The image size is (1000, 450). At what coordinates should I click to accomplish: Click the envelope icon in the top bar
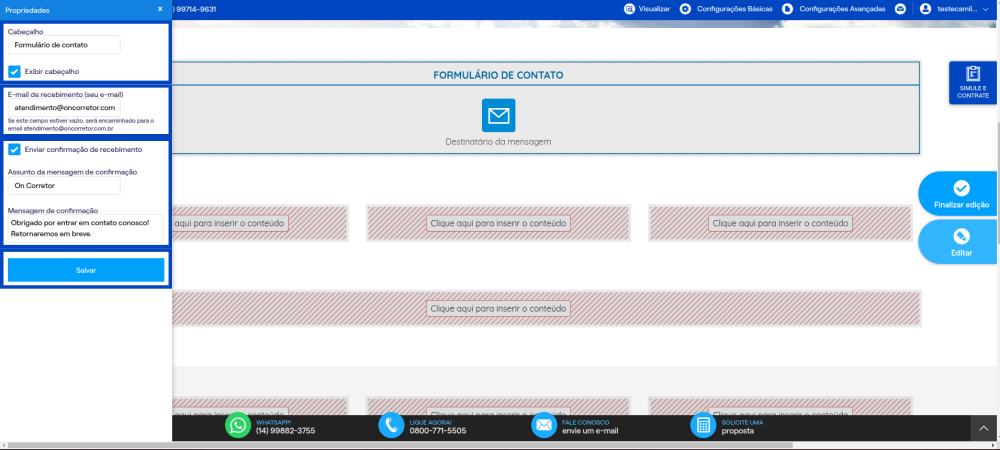point(900,9)
